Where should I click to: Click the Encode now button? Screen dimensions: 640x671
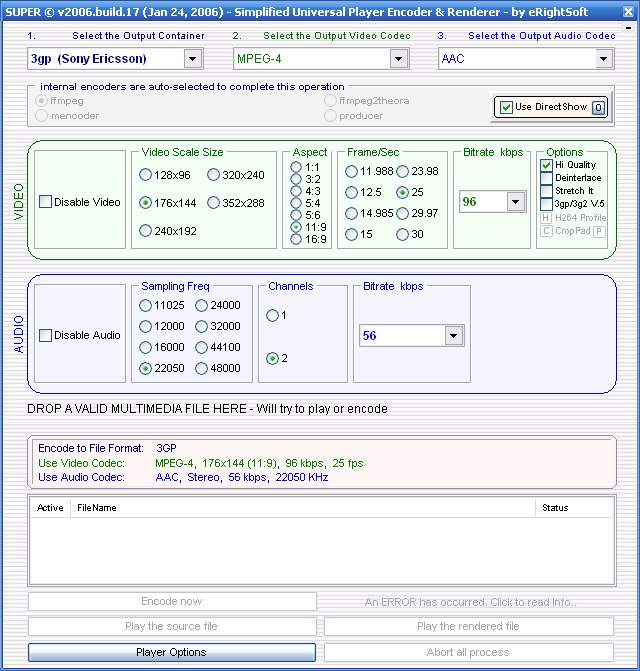tap(172, 602)
